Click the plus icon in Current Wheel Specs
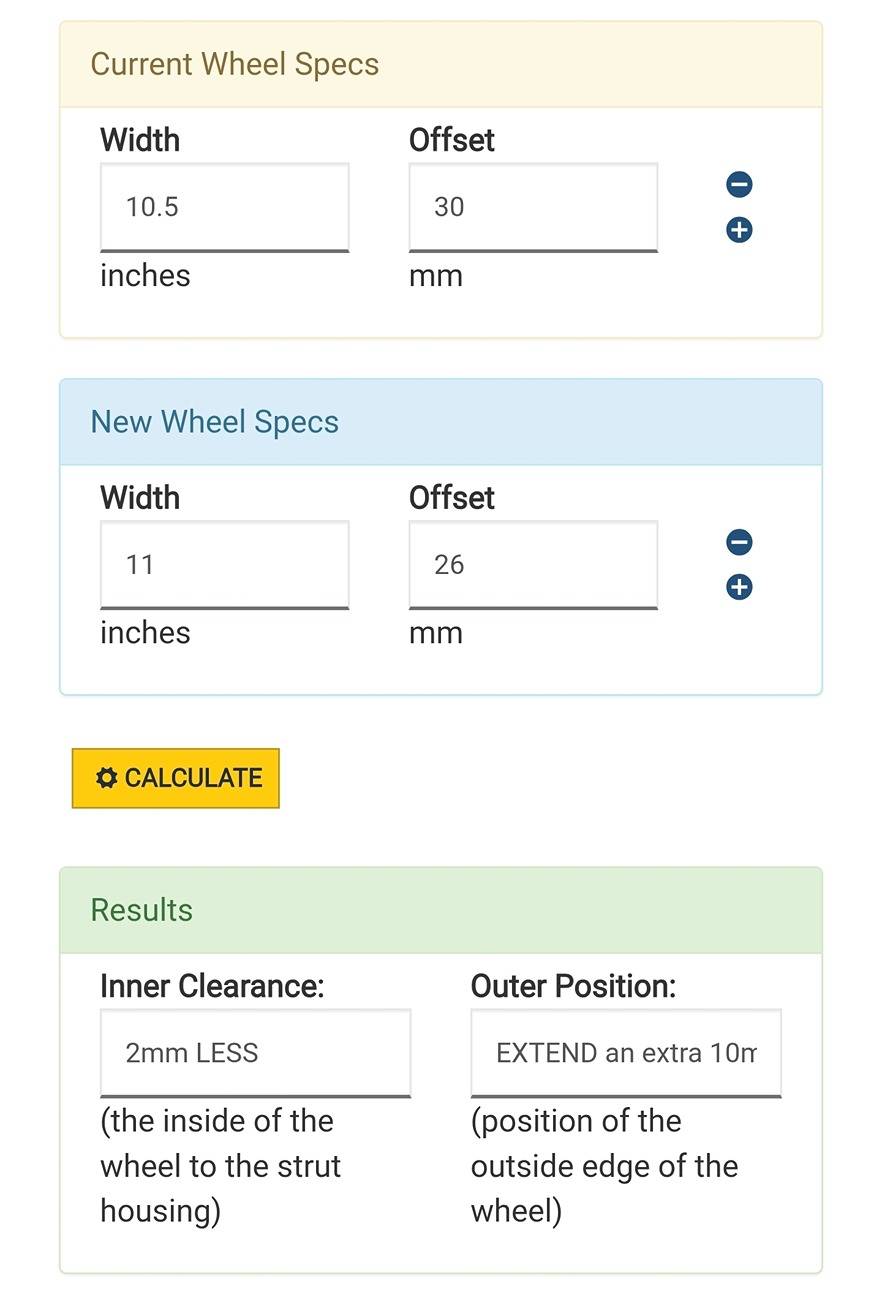The height and width of the screenshot is (1300, 882). coord(739,230)
